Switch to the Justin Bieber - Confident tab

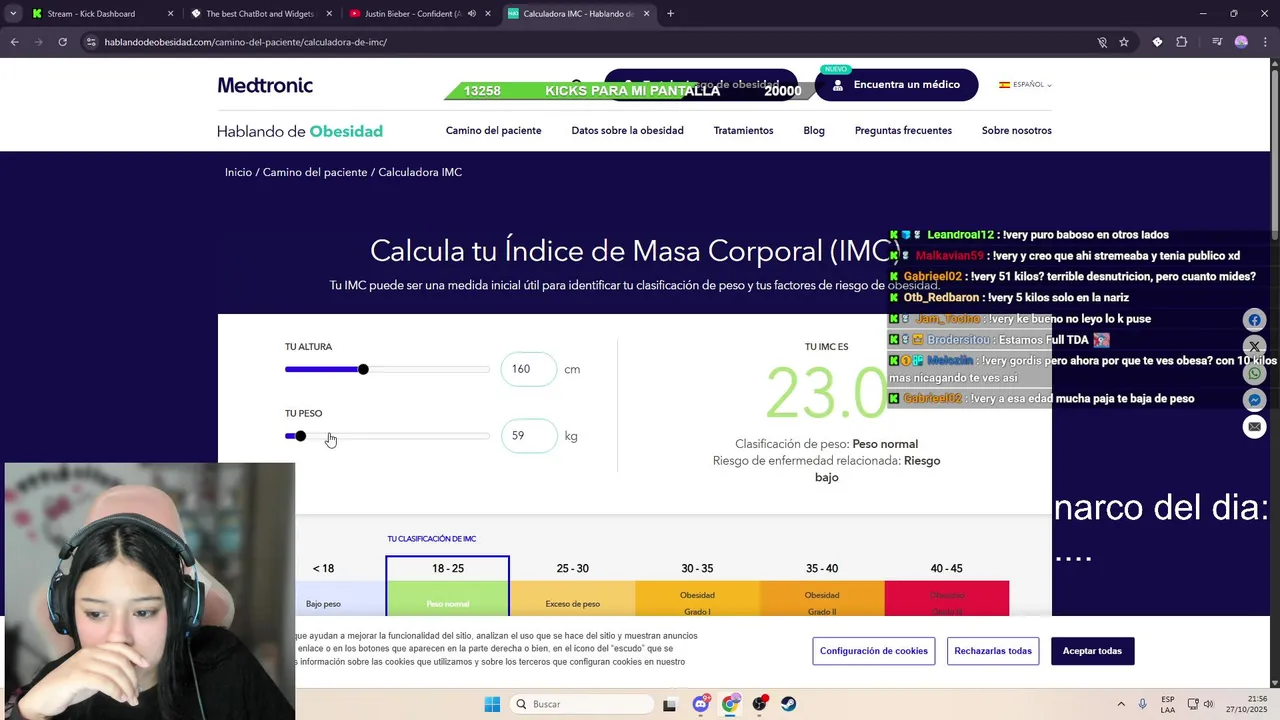pyautogui.click(x=412, y=14)
